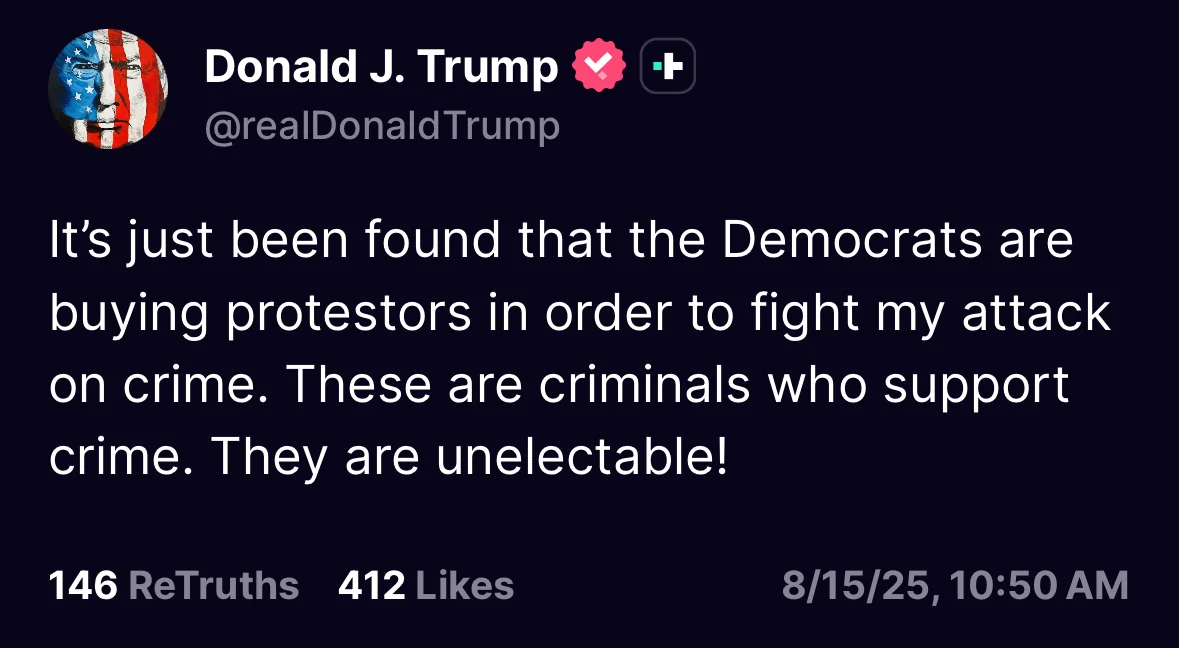This screenshot has width=1179, height=648.
Task: Click the red verified checkmark badge
Action: pos(599,66)
